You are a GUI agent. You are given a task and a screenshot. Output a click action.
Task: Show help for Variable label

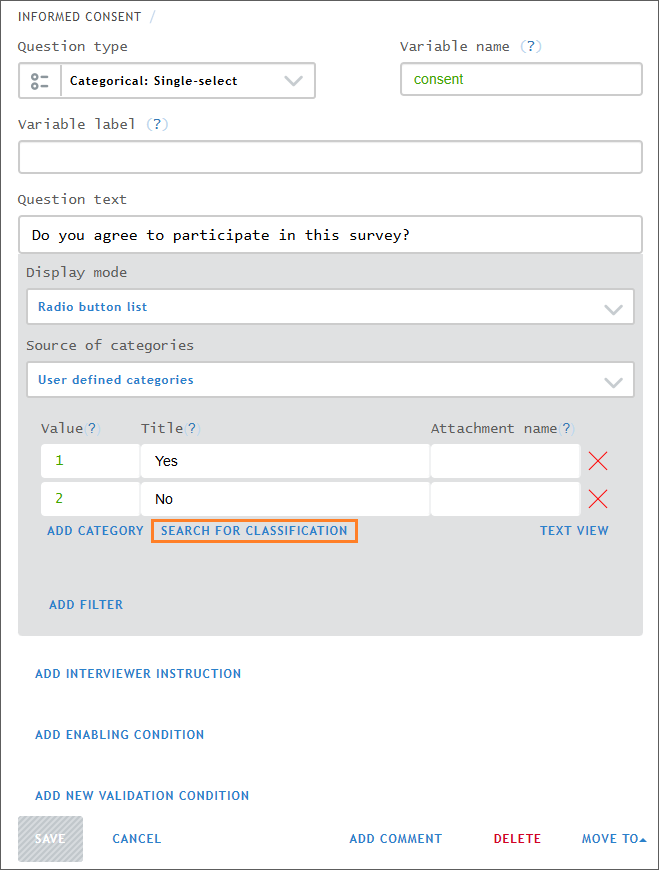click(158, 124)
